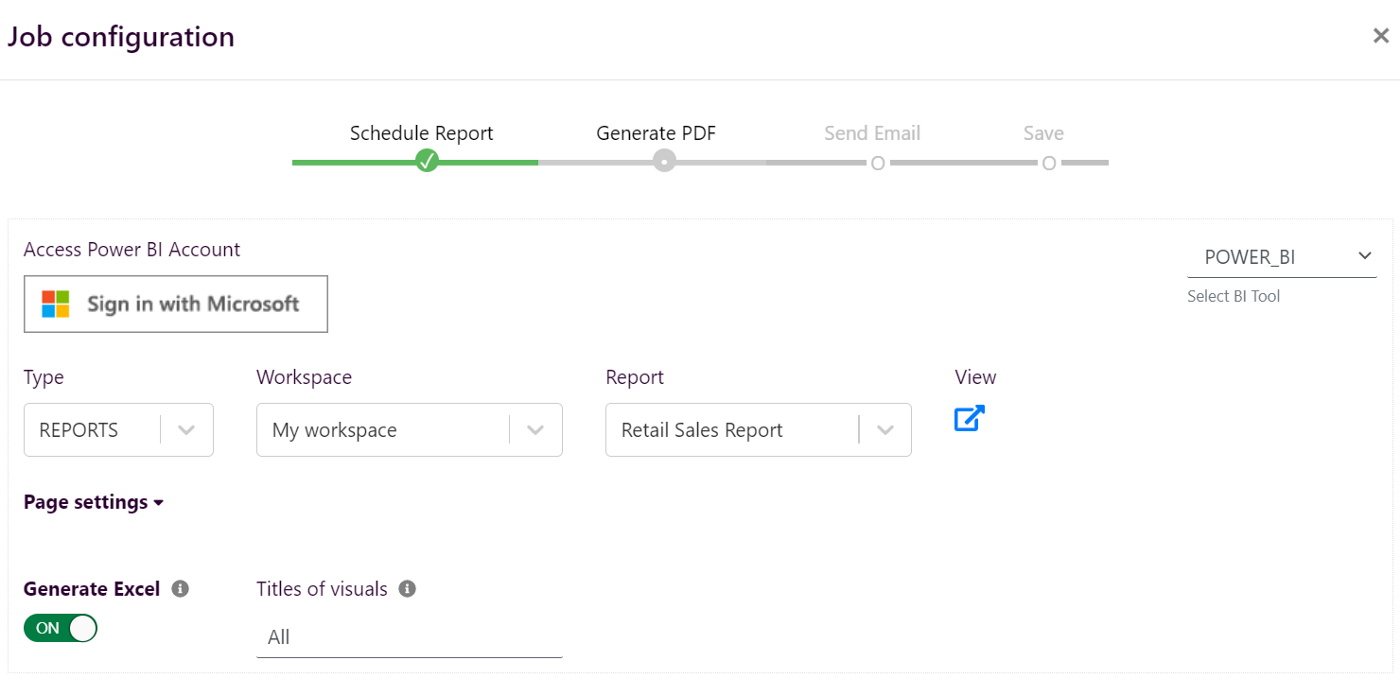Go to the Generate PDF step
The width and height of the screenshot is (1400, 695).
[x=656, y=133]
